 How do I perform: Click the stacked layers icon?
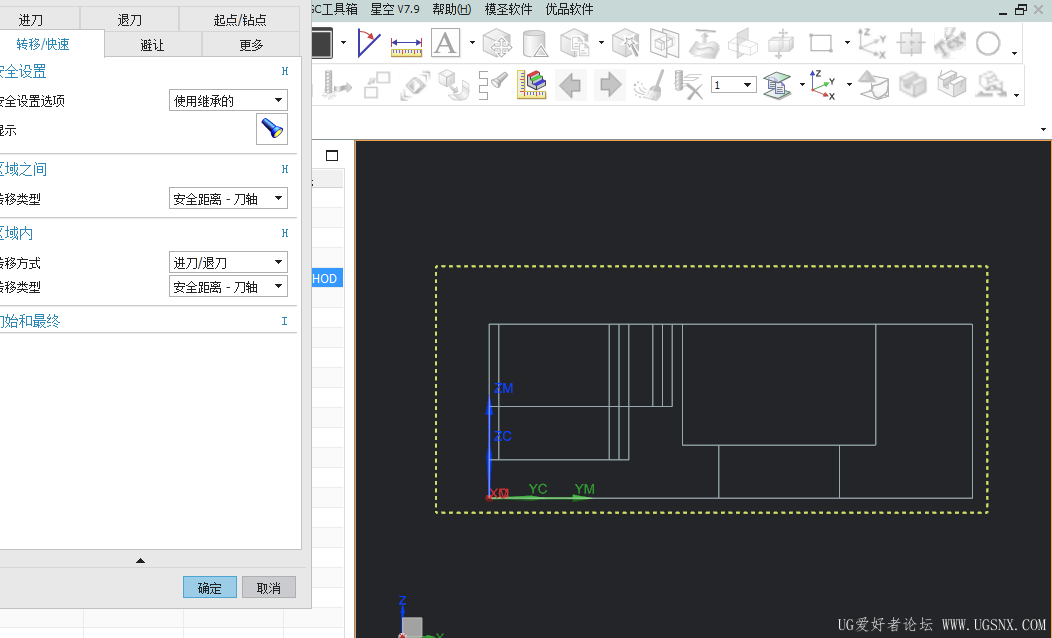coord(777,85)
